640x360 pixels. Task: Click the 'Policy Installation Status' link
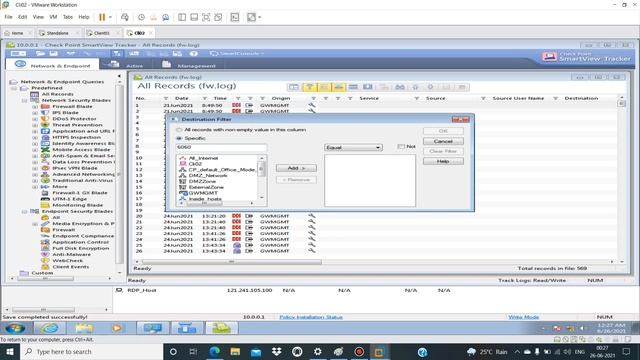coord(311,317)
